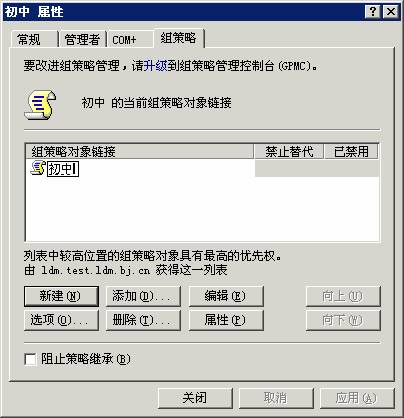Click the large Group Policy scroll icon
Screen dimensions: 404x418
(x=40, y=105)
